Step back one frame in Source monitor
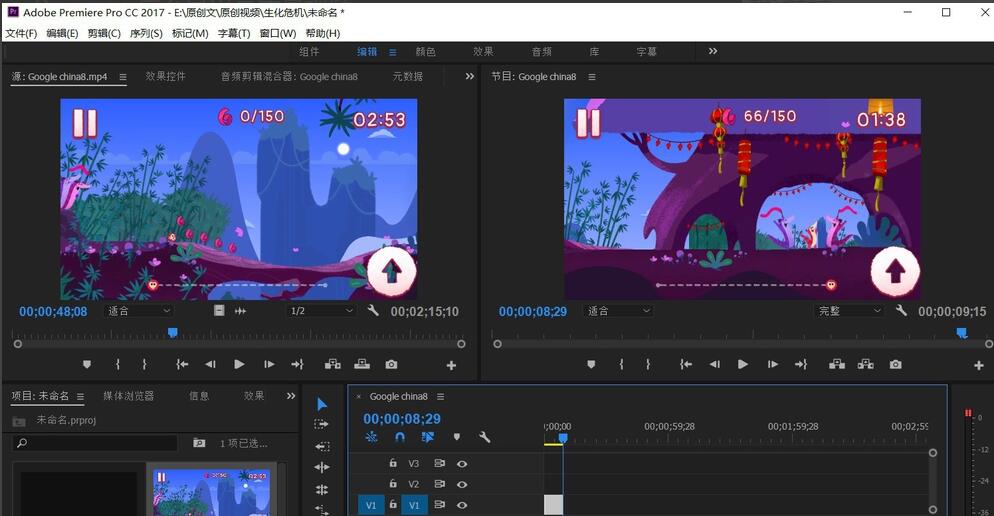 click(210, 364)
